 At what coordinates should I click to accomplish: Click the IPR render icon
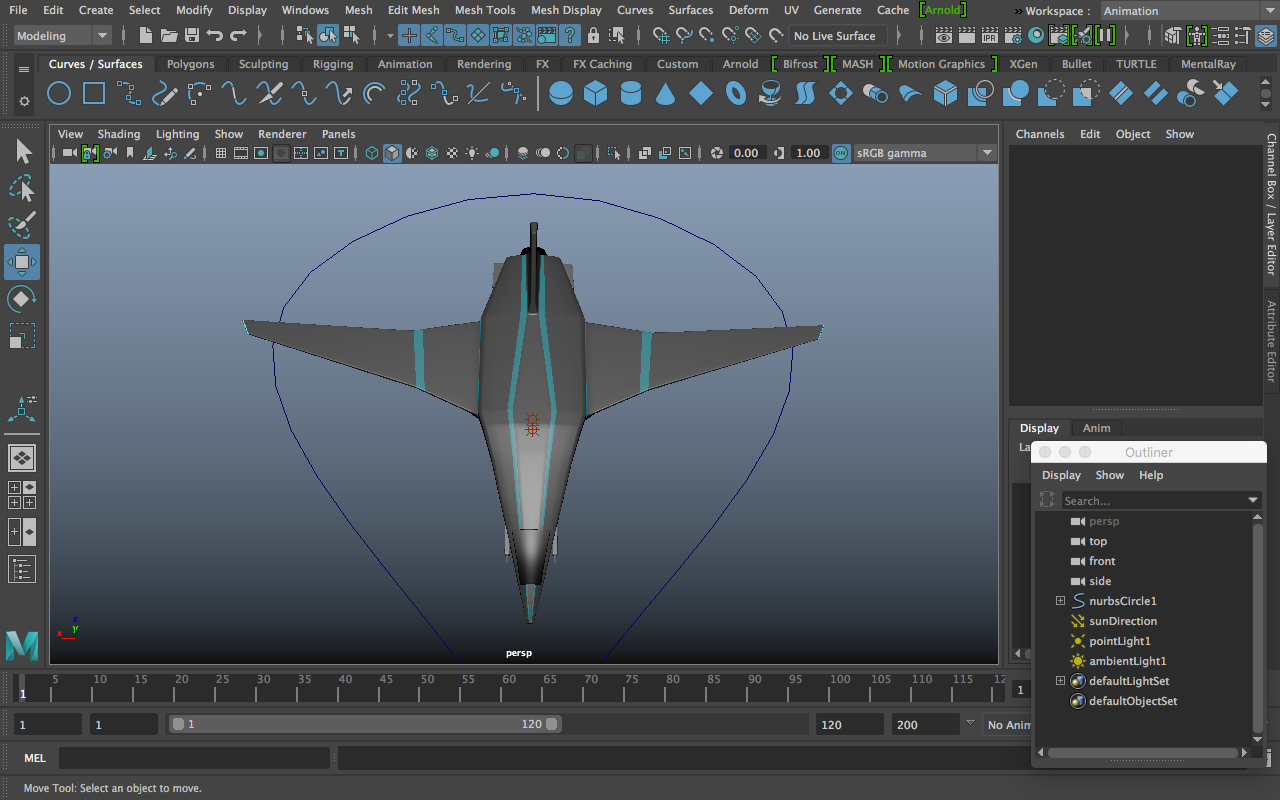pos(990,36)
